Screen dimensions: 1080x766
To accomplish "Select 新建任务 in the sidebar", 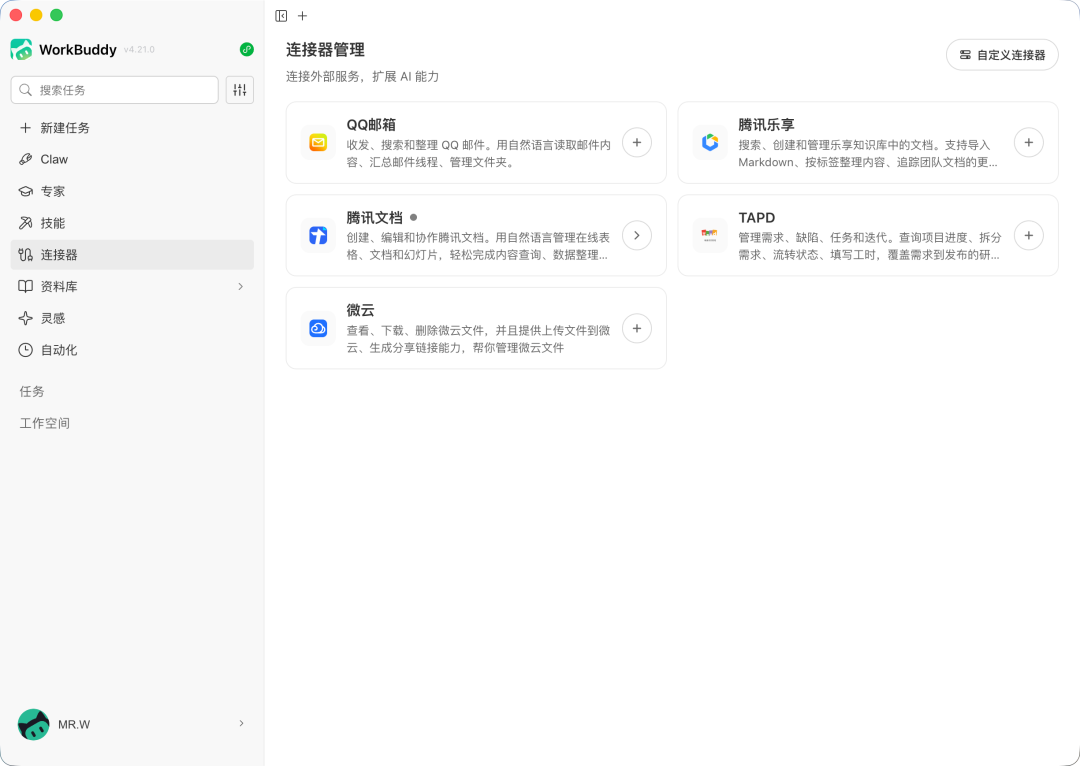I will [132, 128].
